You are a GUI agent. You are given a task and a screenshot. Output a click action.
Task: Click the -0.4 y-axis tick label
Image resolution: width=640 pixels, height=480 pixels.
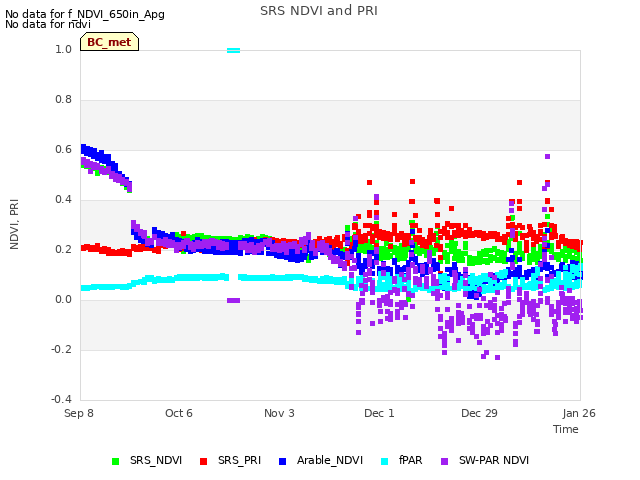click(61, 400)
